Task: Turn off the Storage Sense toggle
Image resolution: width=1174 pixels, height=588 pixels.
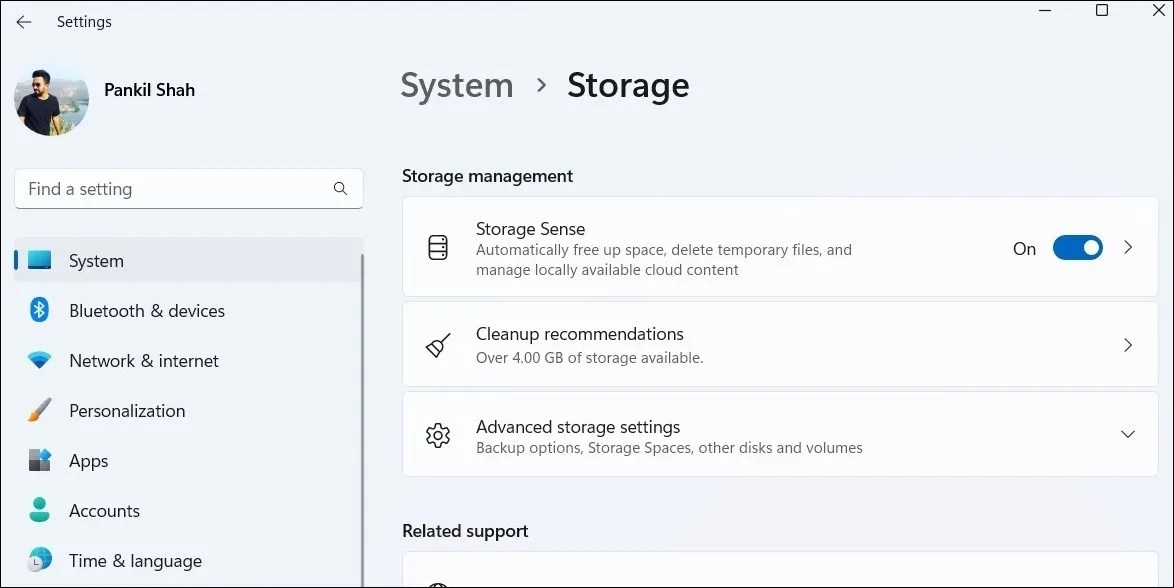Action: pyautogui.click(x=1078, y=247)
